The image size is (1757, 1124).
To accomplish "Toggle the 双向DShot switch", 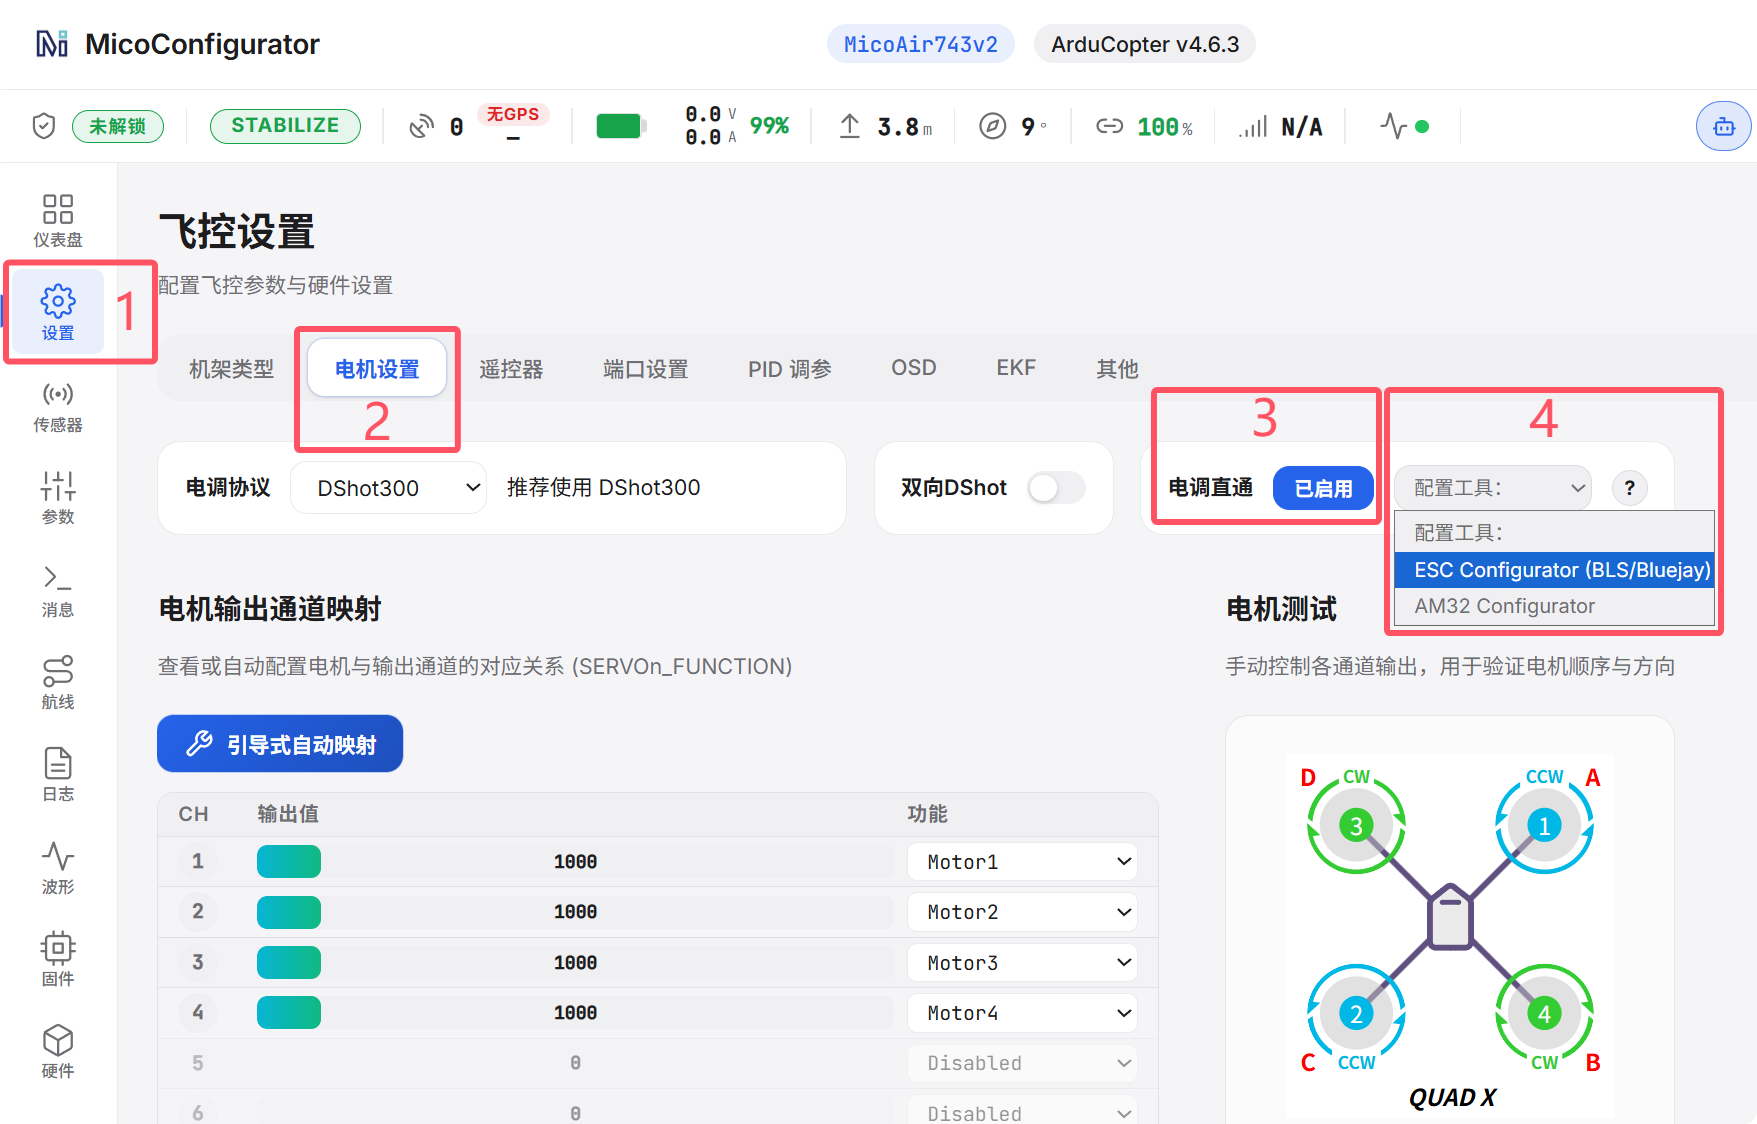I will (1056, 488).
